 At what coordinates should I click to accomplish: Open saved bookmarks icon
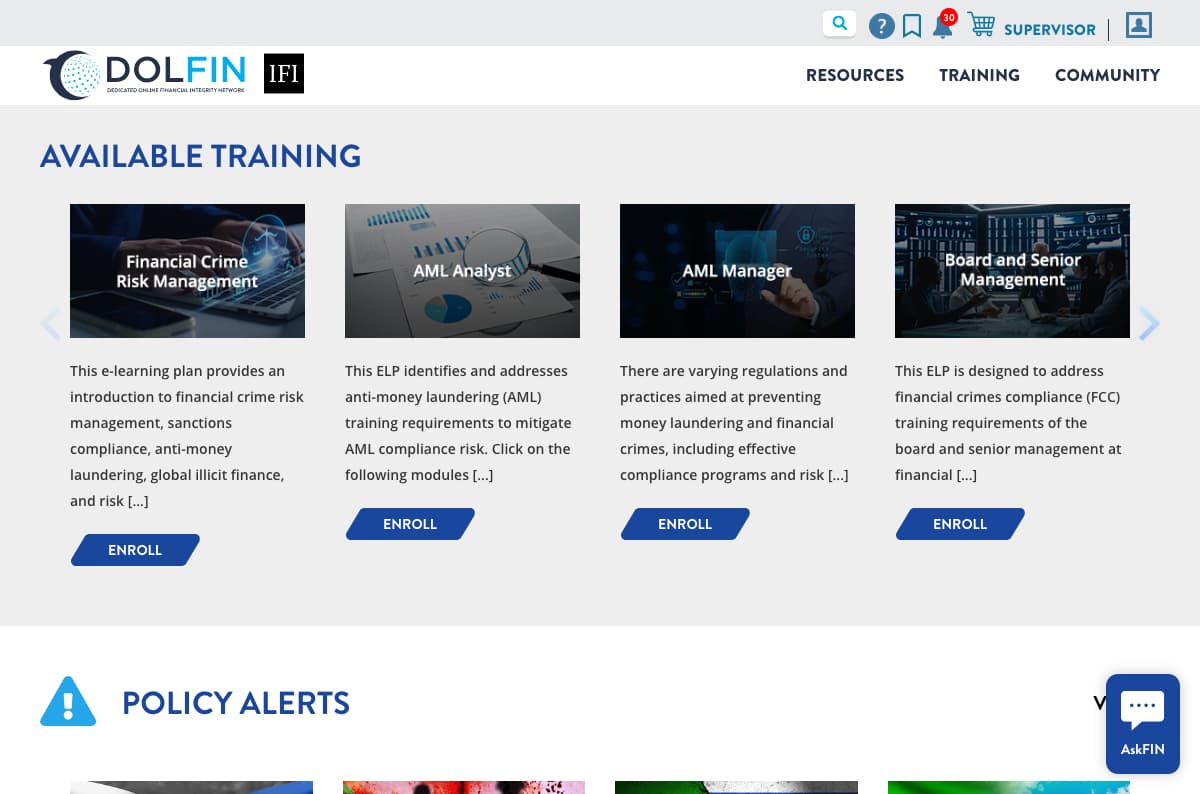point(912,26)
